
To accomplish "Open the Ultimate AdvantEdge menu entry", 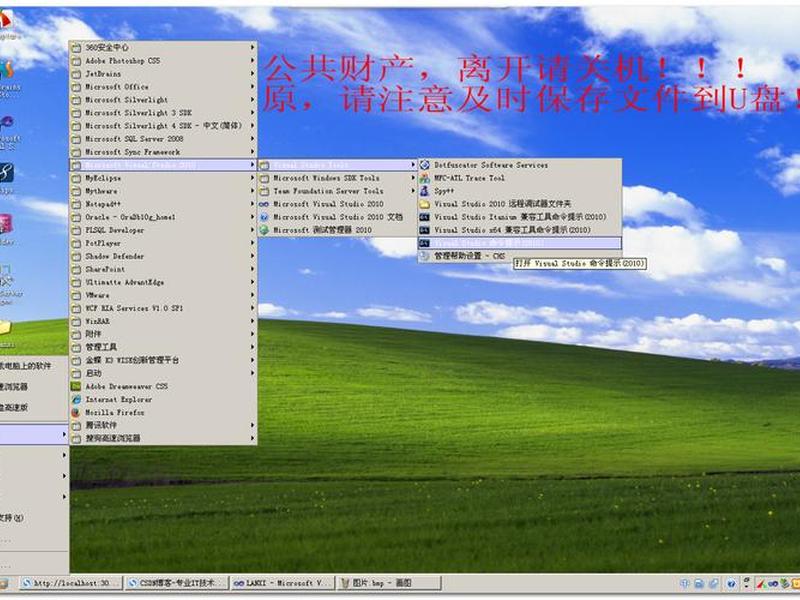I will pos(163,282).
